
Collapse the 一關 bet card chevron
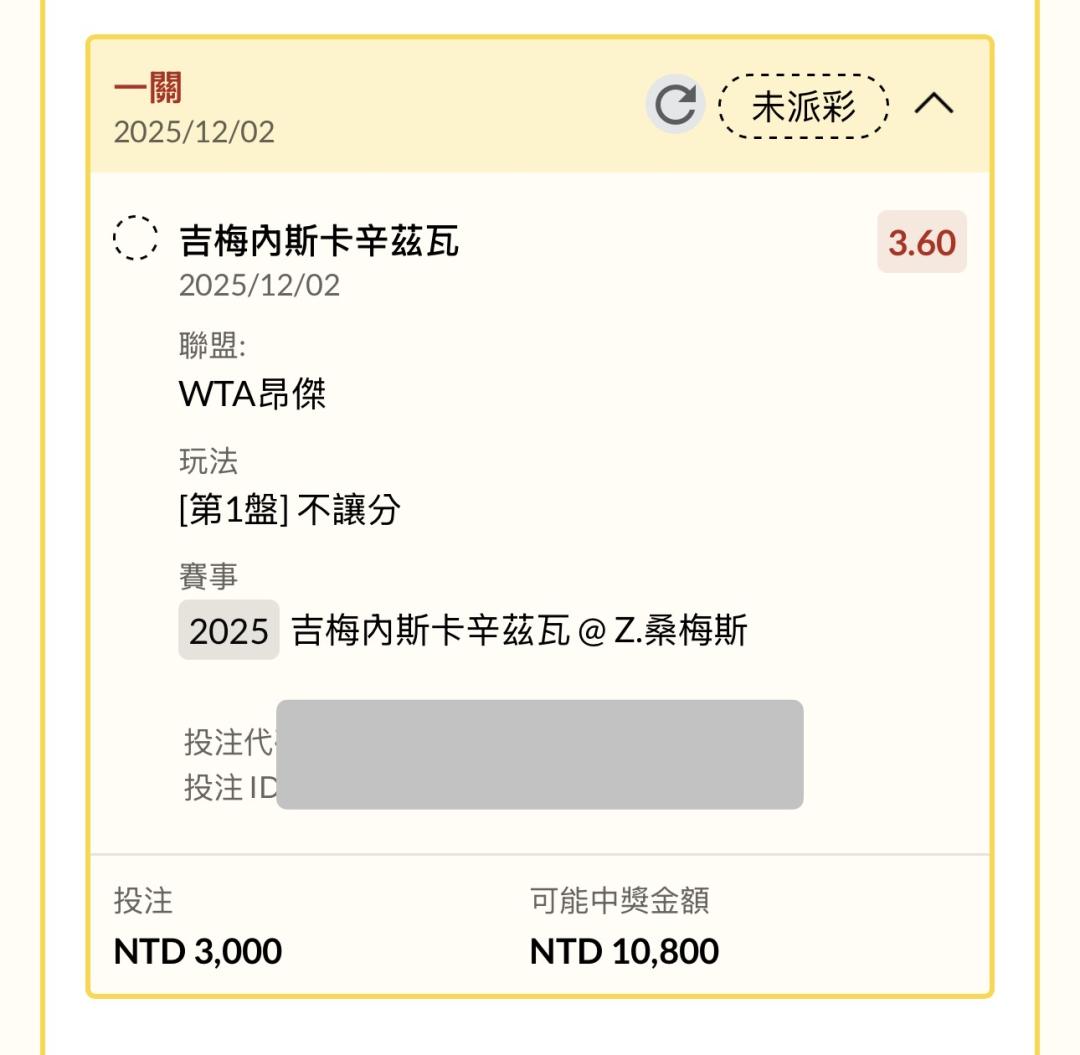click(x=934, y=104)
